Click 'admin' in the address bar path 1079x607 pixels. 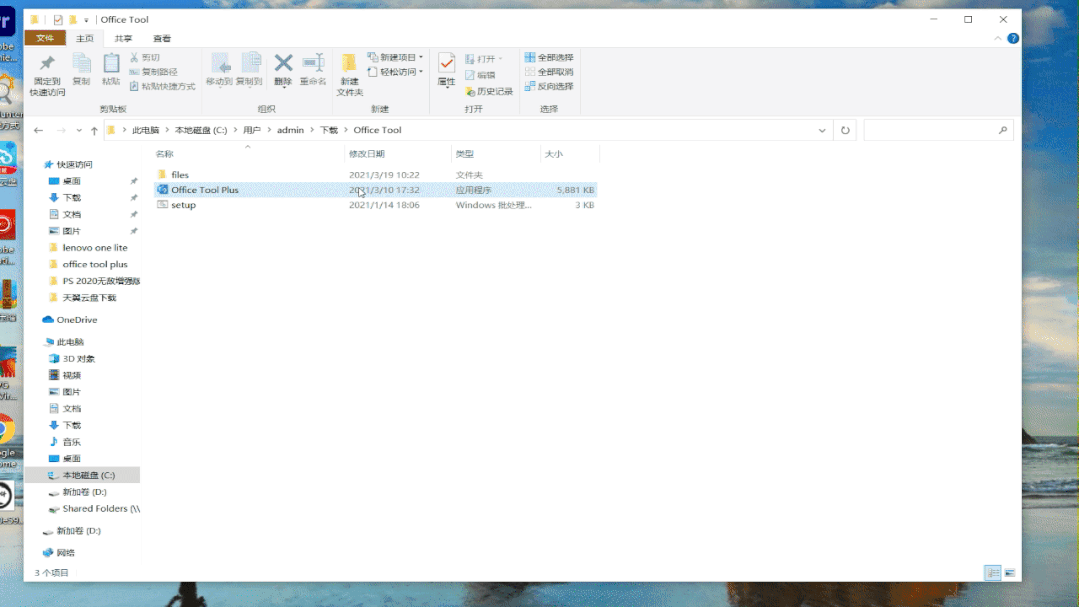[290, 130]
